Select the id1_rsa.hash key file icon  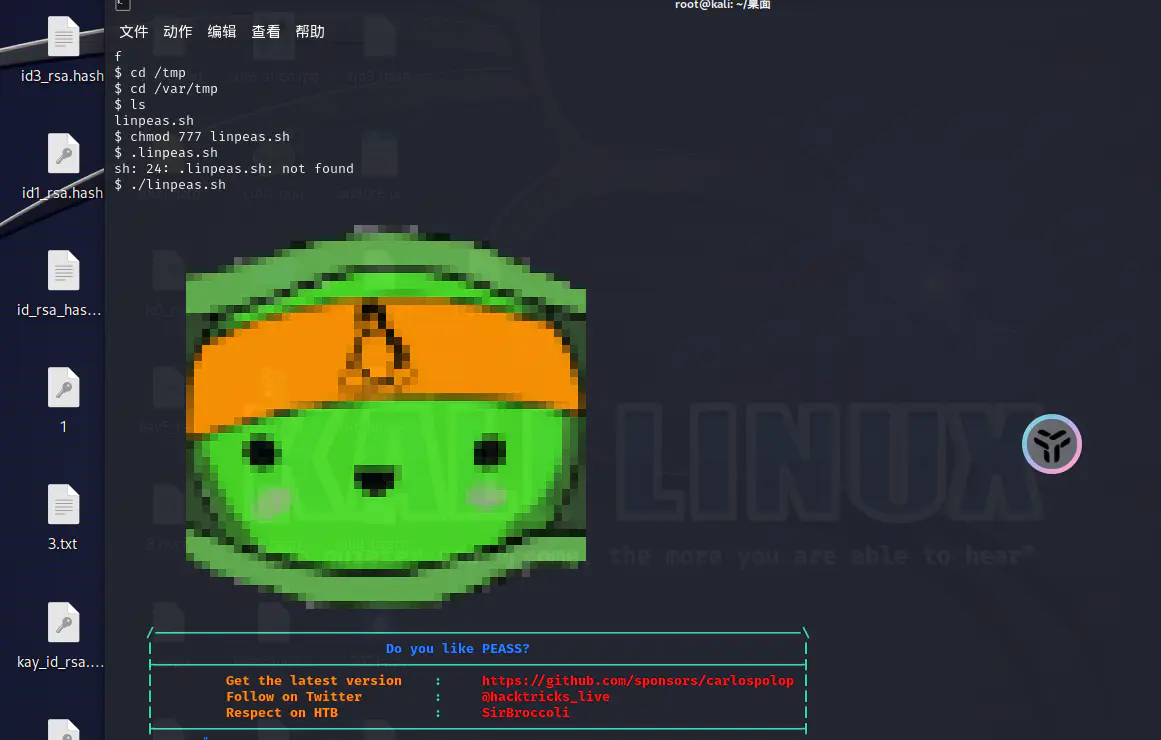click(64, 153)
